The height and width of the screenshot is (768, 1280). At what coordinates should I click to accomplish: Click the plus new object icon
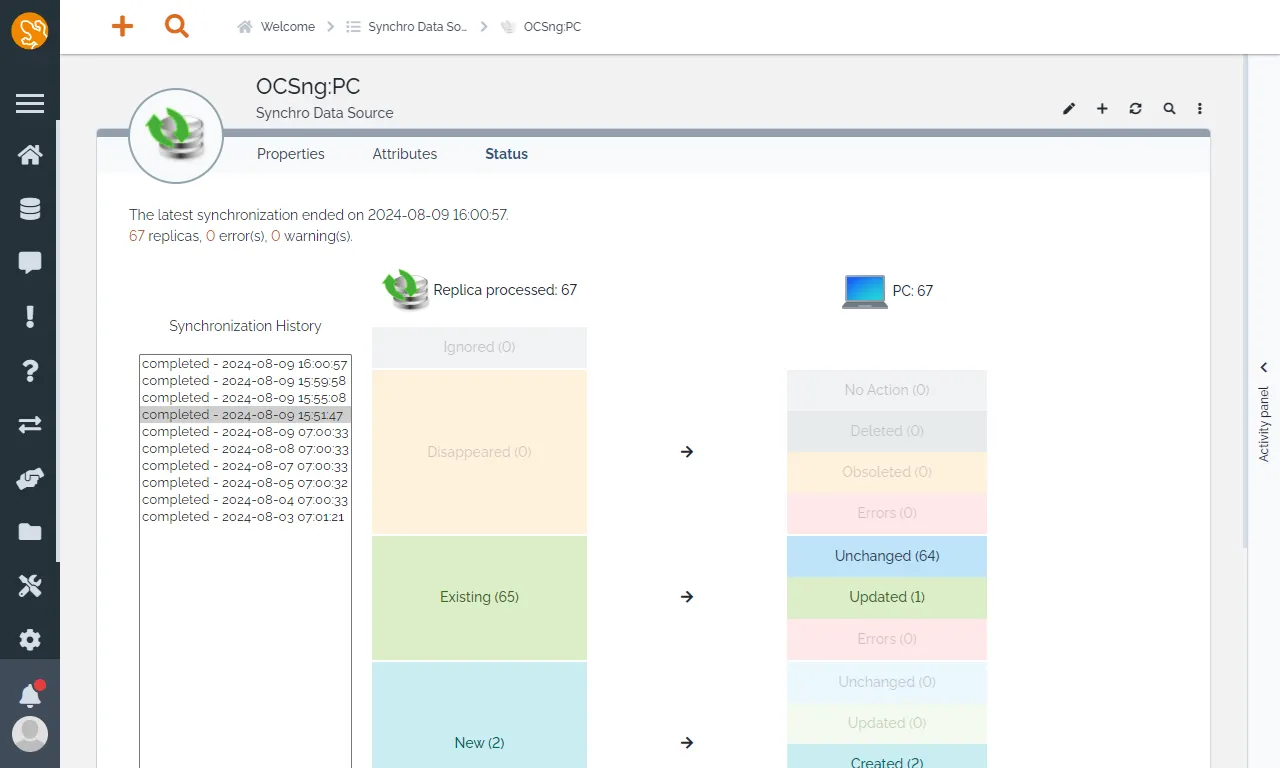click(1102, 108)
